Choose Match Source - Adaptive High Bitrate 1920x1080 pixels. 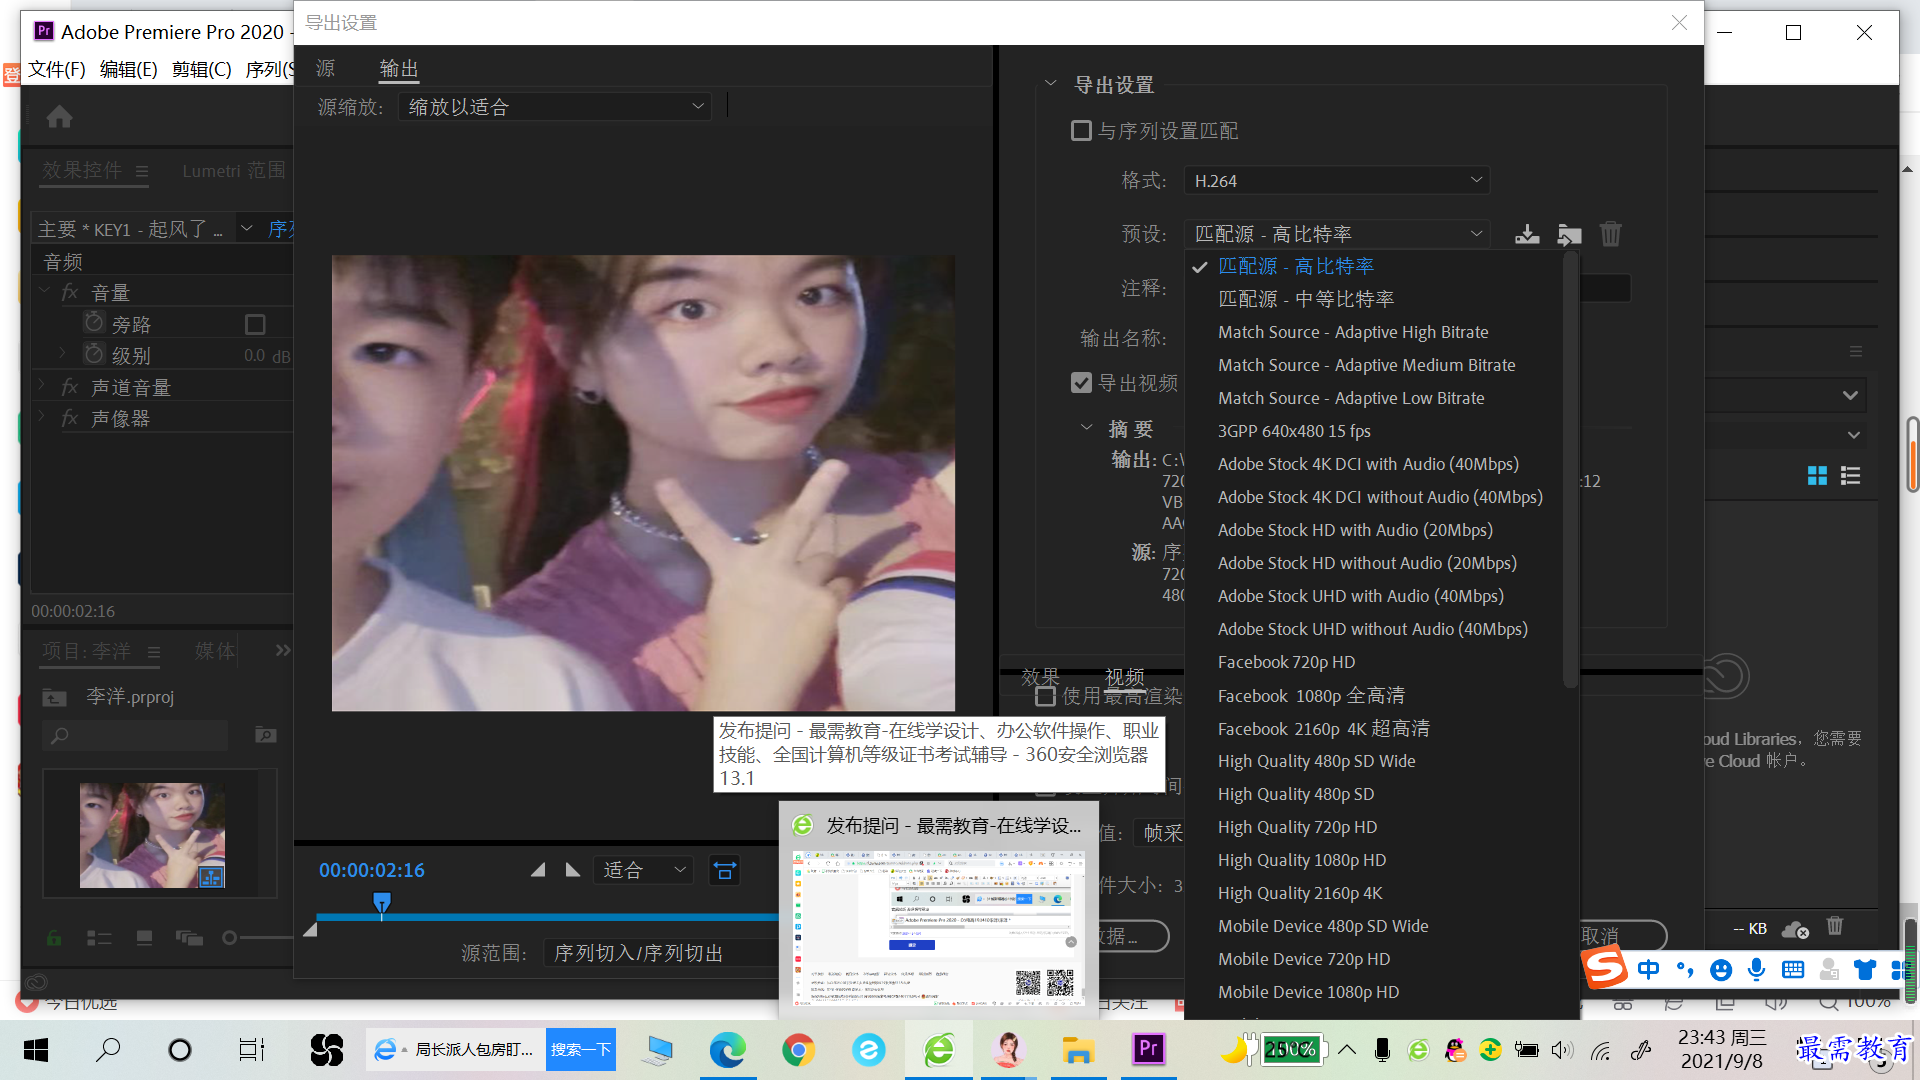coord(1353,332)
